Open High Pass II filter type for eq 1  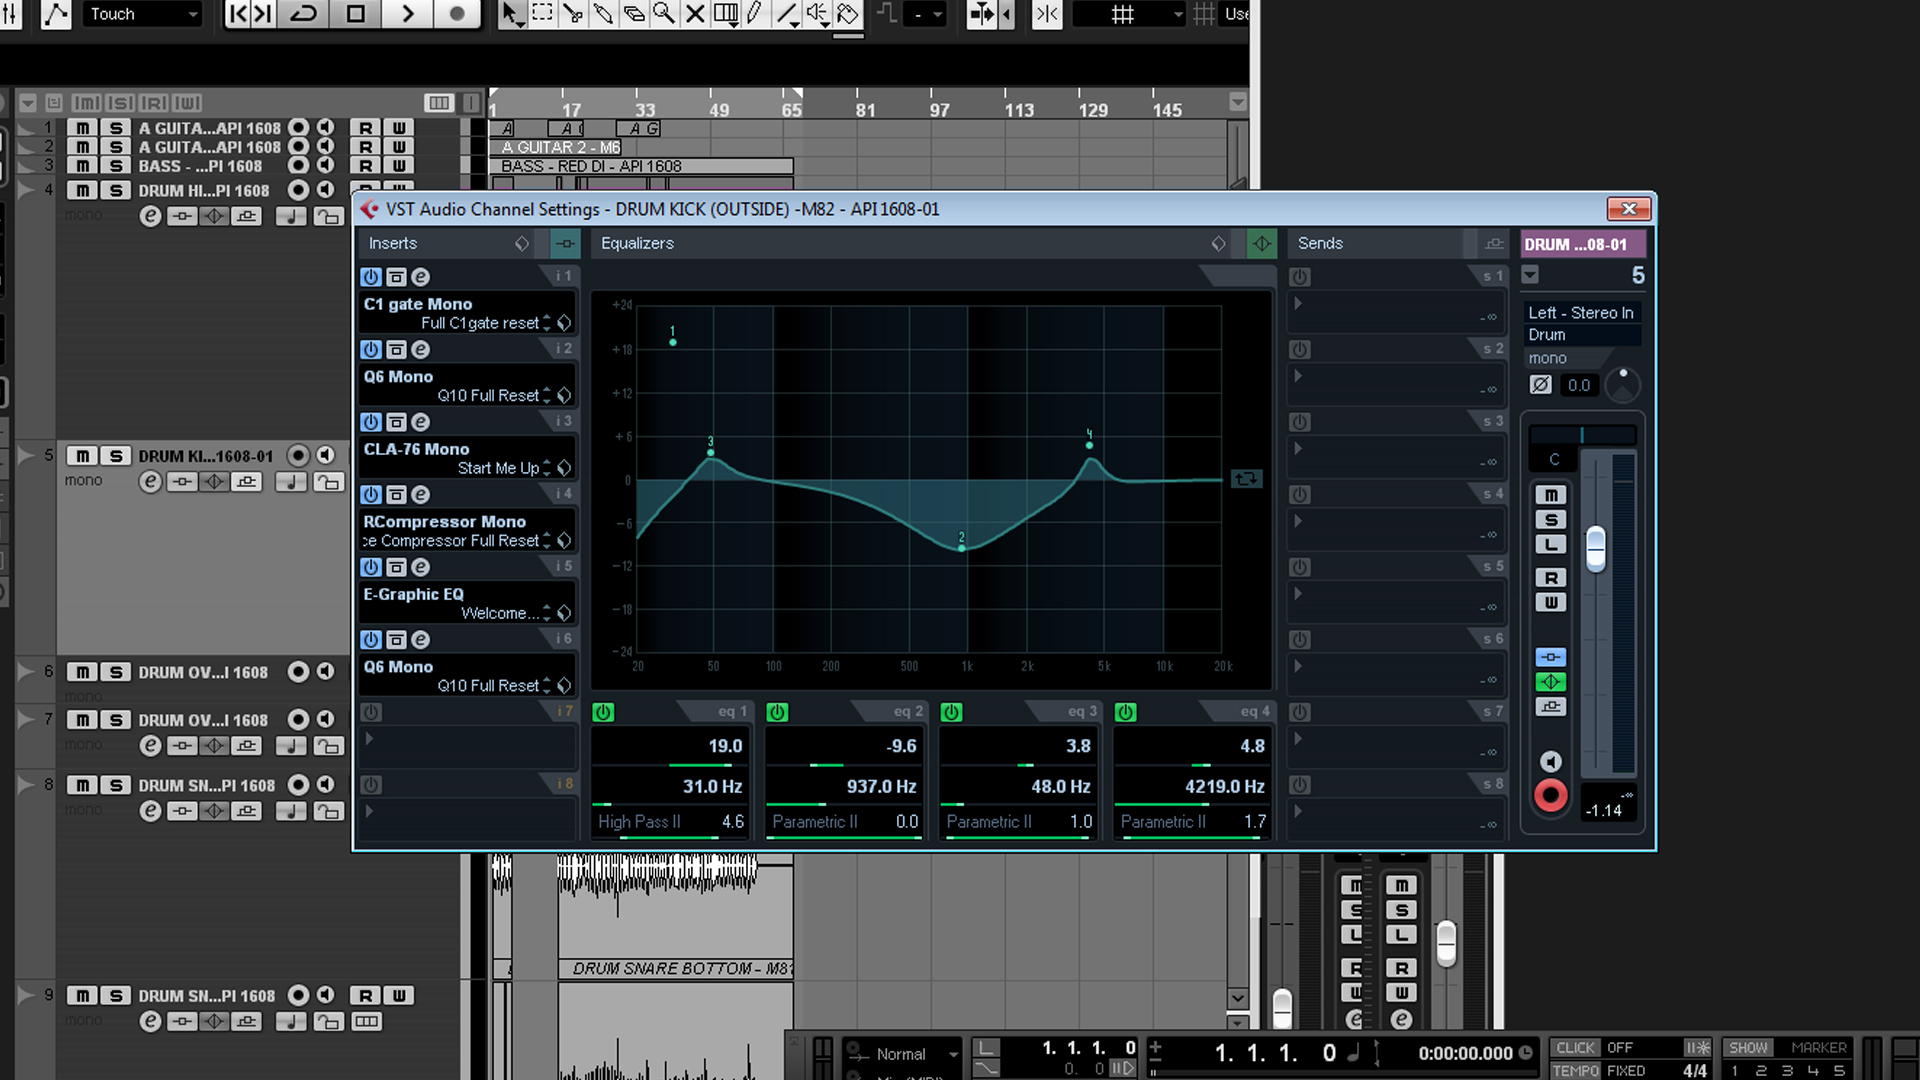(639, 821)
